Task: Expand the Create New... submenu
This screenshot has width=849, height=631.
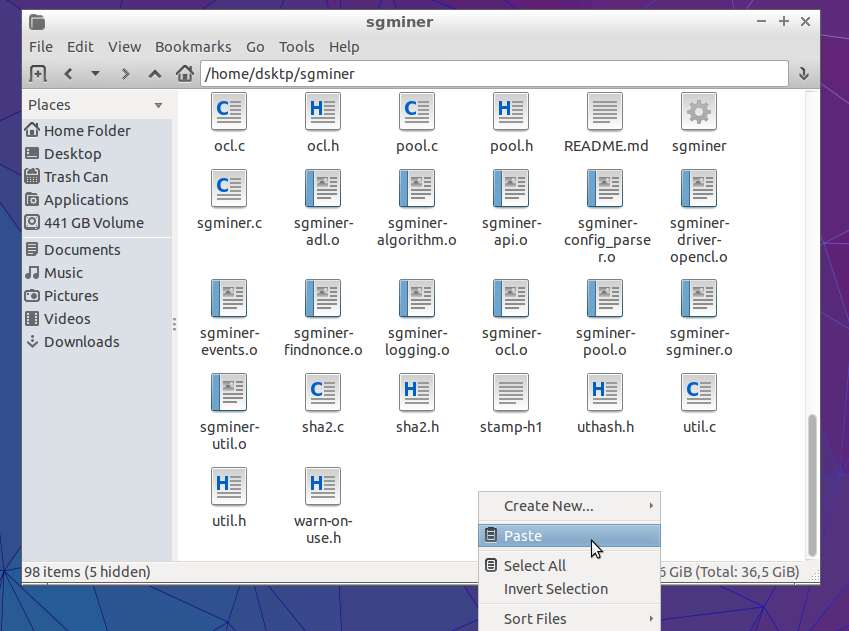Action: pos(568,506)
